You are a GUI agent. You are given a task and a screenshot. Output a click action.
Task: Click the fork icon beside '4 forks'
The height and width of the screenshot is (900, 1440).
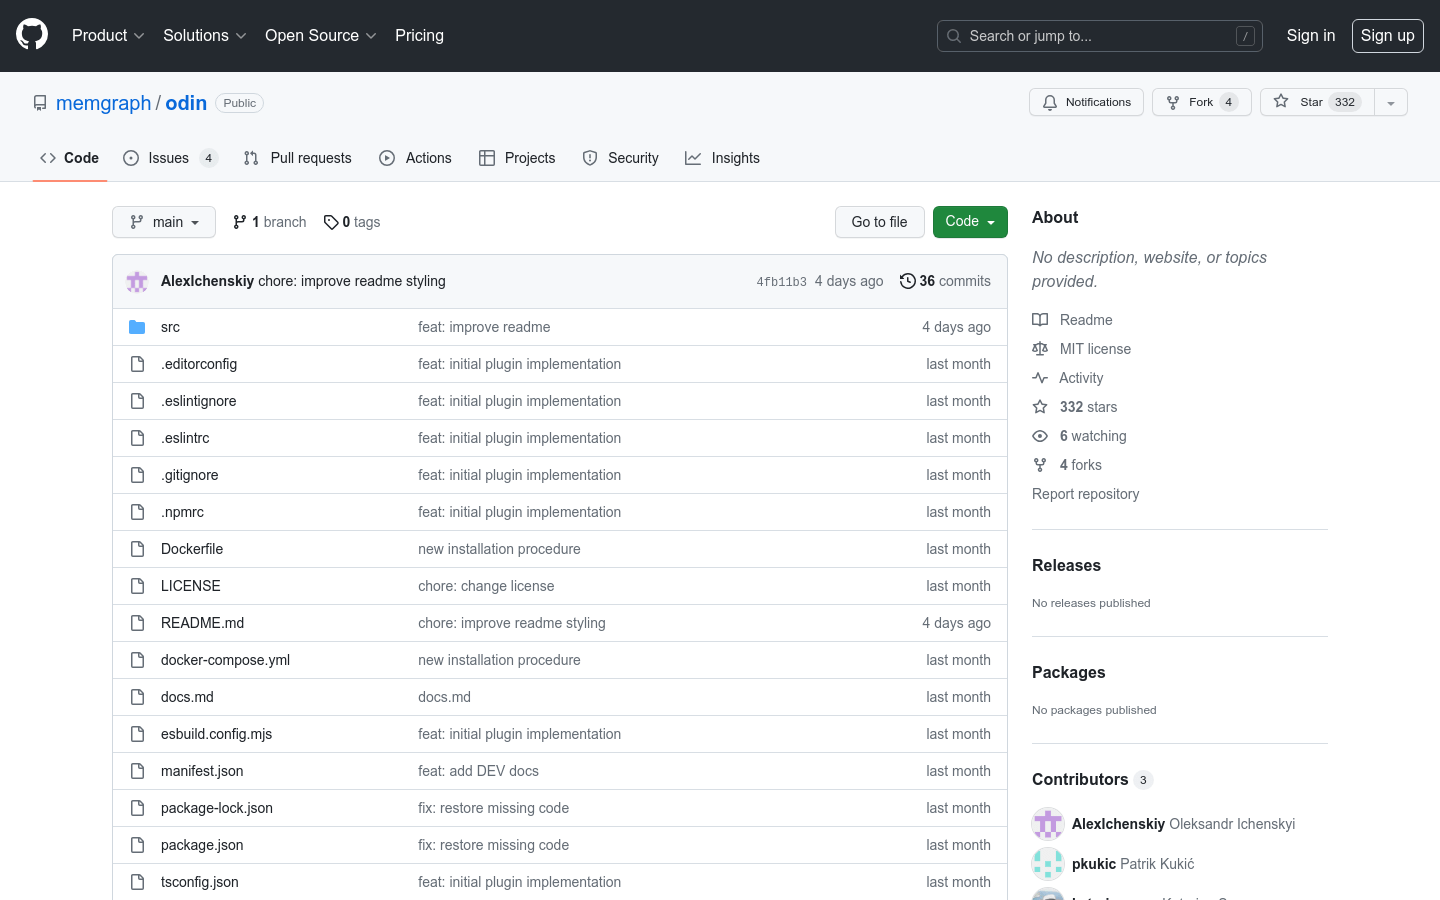(1040, 465)
